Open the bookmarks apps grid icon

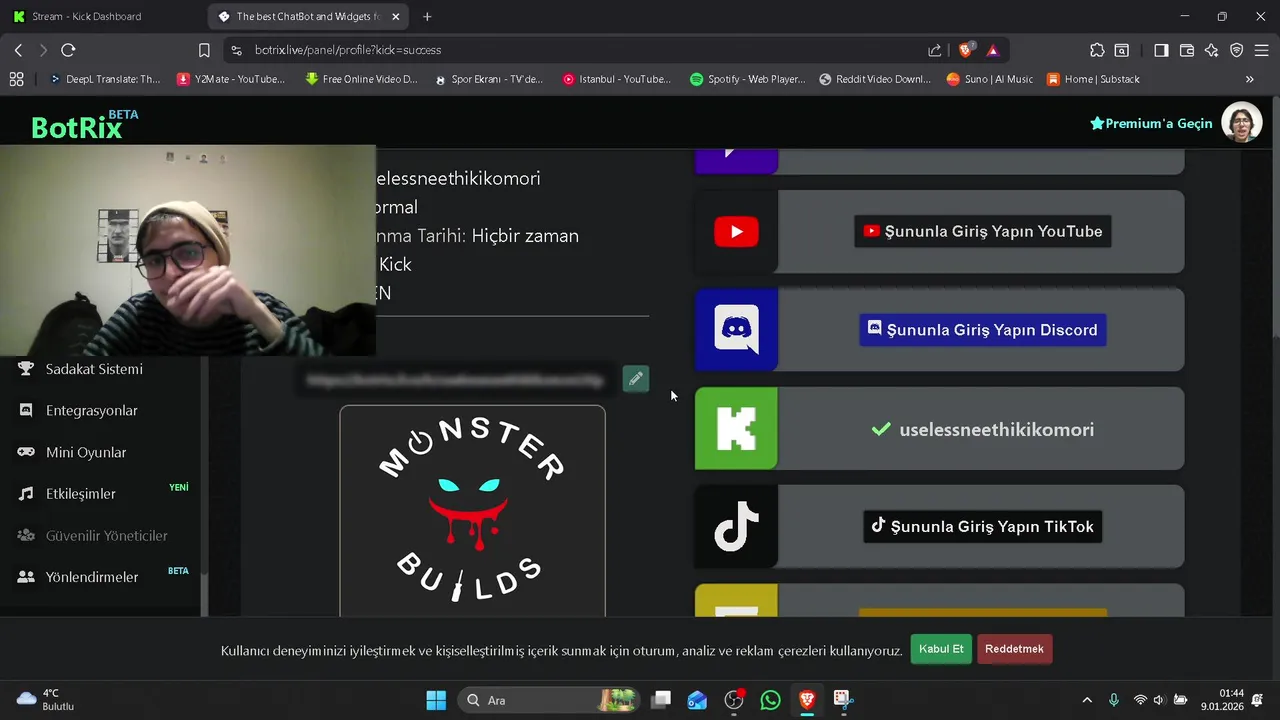(16, 79)
